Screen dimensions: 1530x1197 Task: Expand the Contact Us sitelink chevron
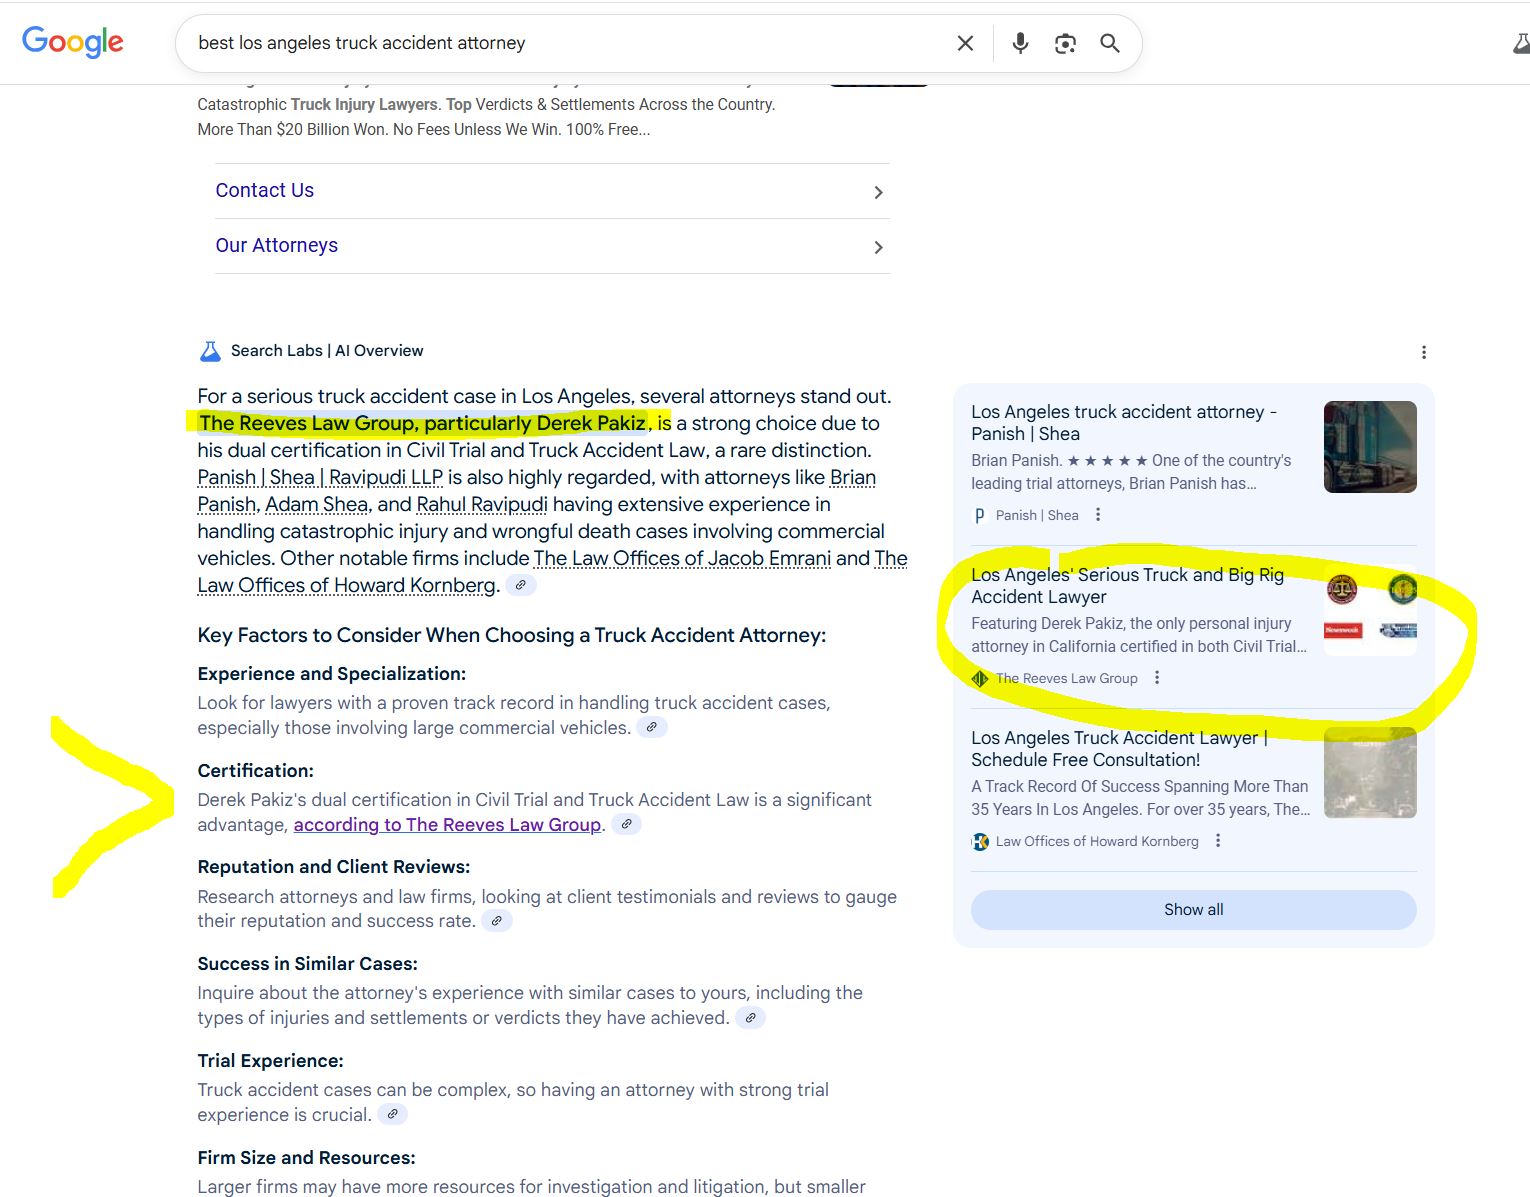point(878,192)
